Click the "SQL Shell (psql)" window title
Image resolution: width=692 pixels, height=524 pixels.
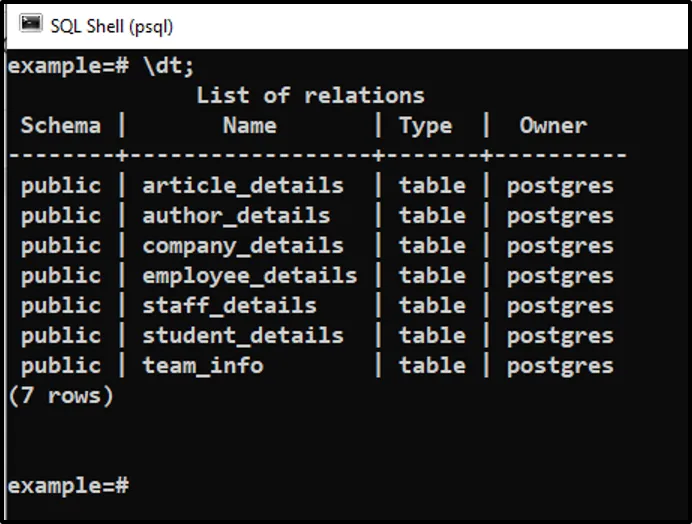[111, 26]
